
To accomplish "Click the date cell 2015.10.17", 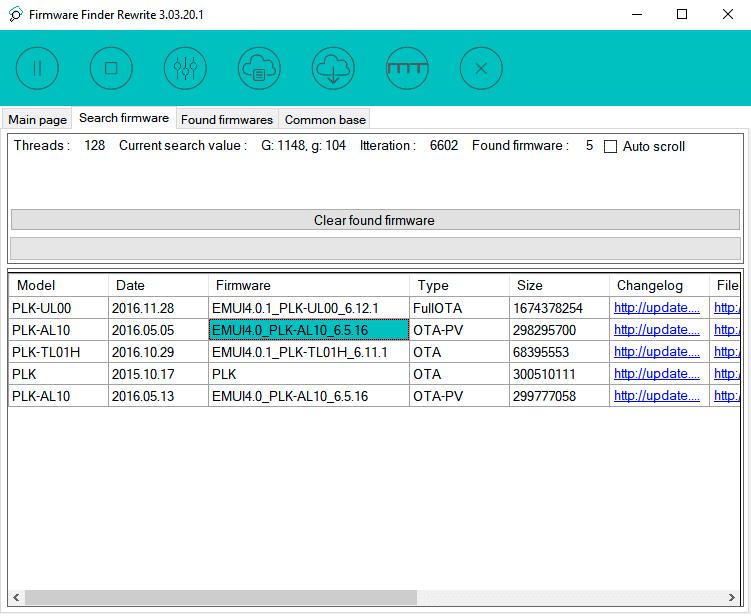I will (159, 374).
